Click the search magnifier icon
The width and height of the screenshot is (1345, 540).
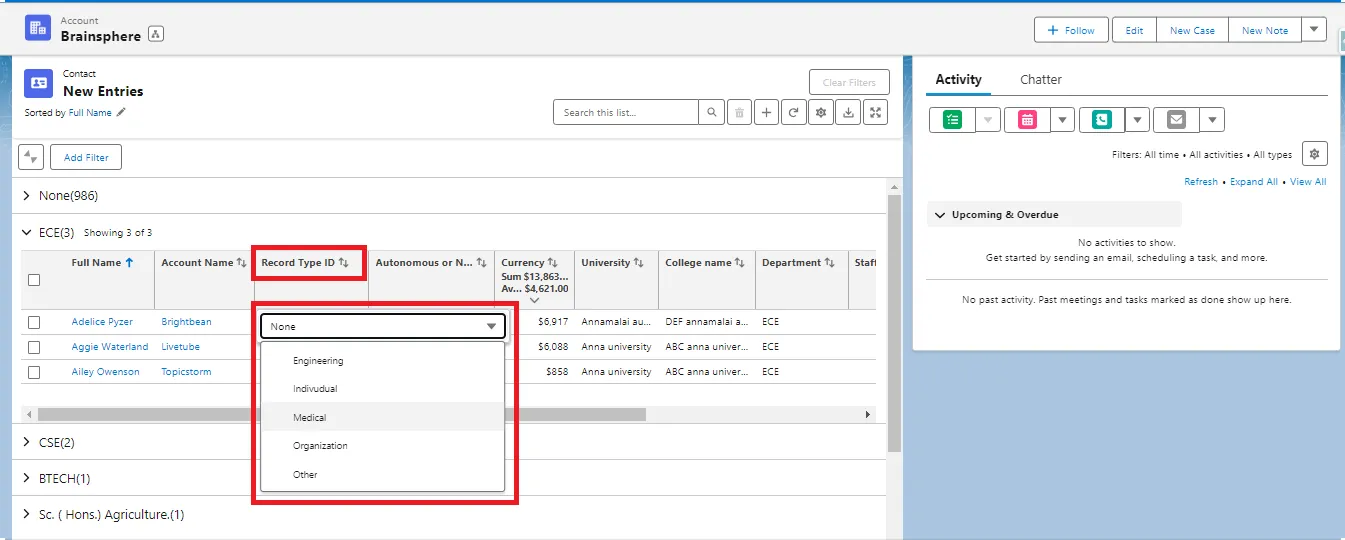(711, 113)
